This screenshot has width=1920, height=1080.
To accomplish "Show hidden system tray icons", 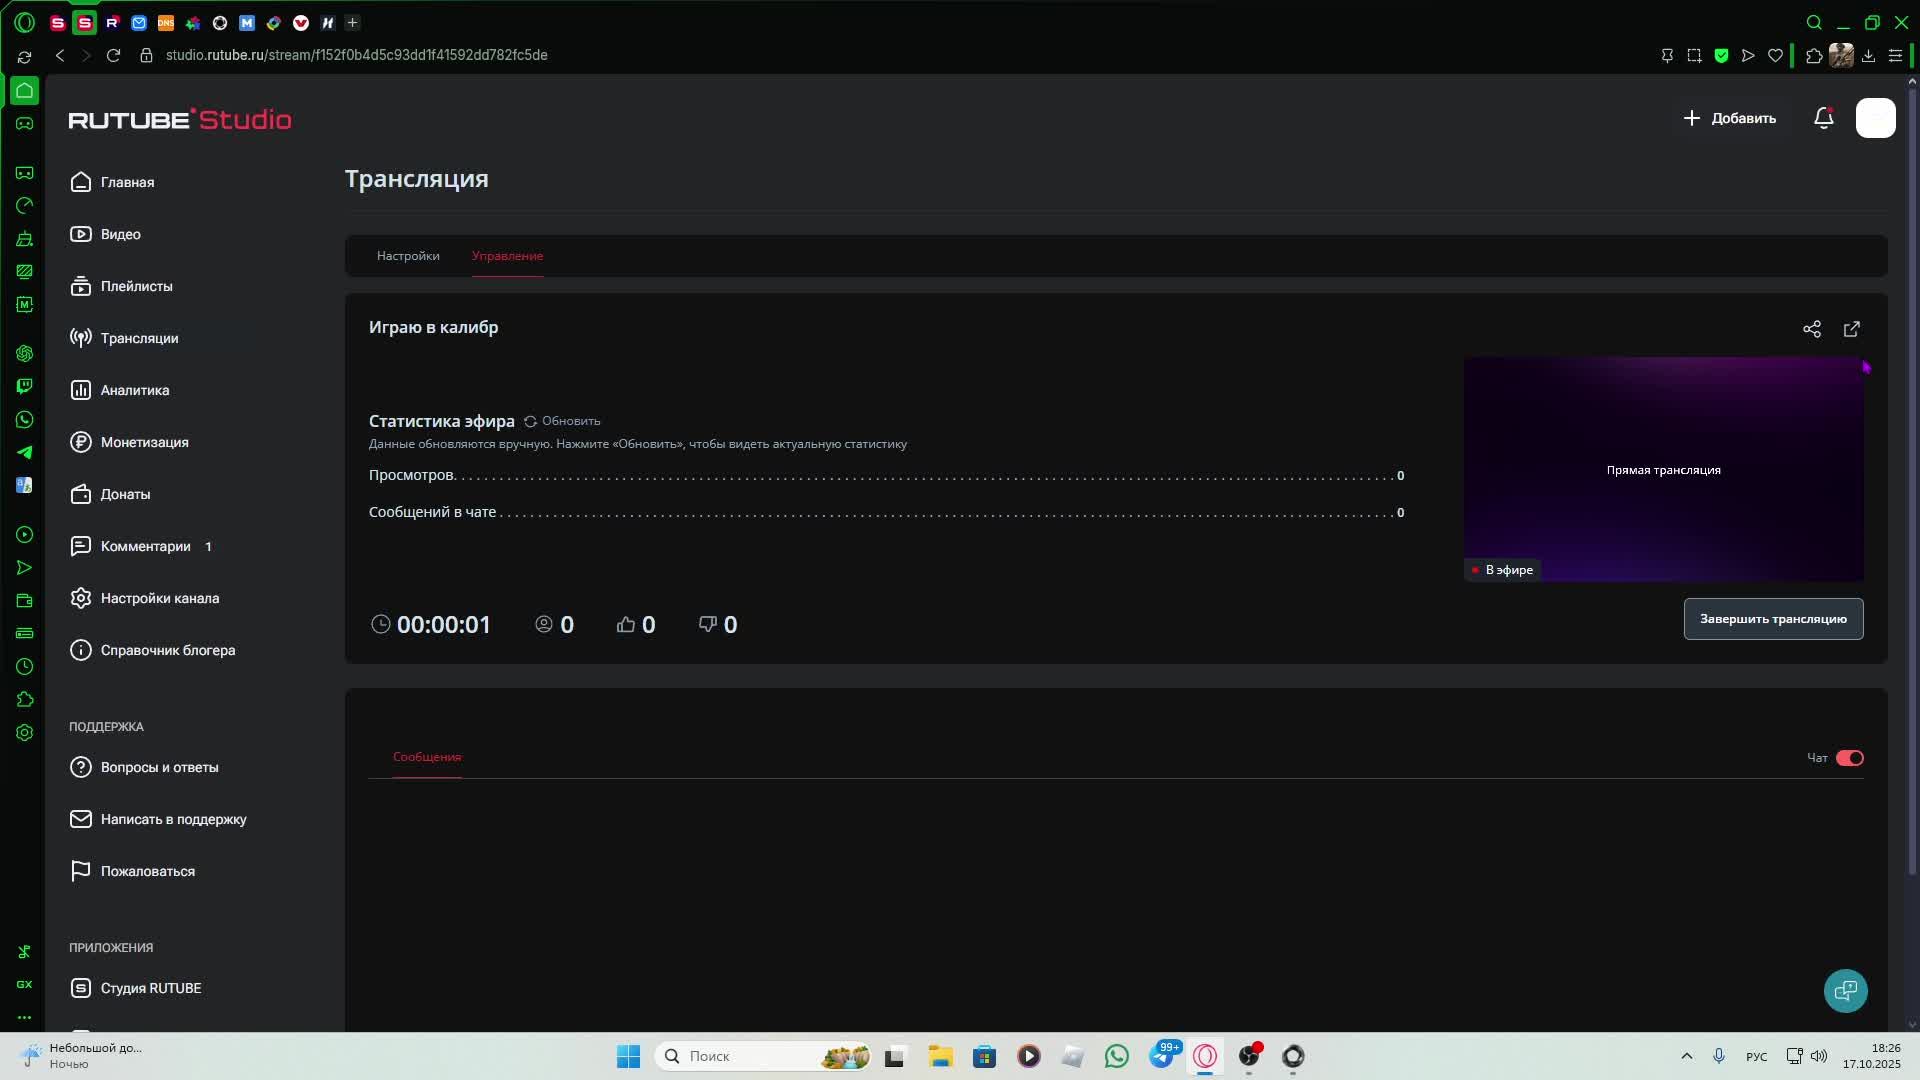I will click(1686, 1056).
